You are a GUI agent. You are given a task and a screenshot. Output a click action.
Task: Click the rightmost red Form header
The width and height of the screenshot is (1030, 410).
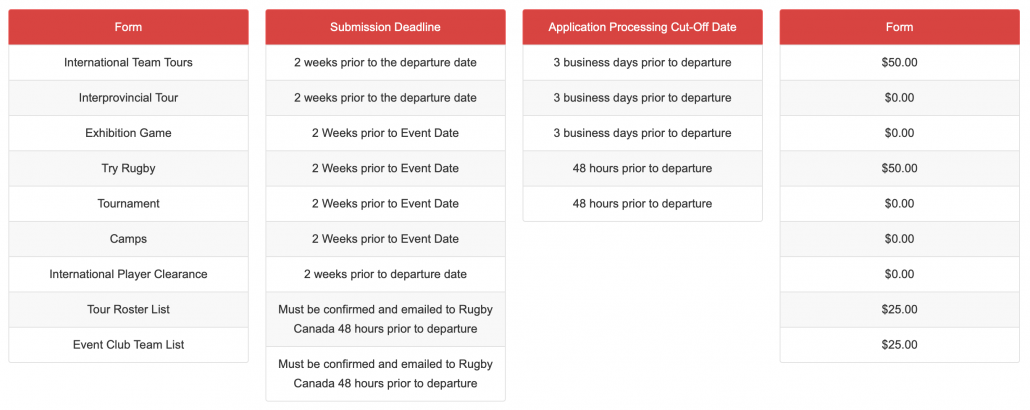tap(899, 27)
